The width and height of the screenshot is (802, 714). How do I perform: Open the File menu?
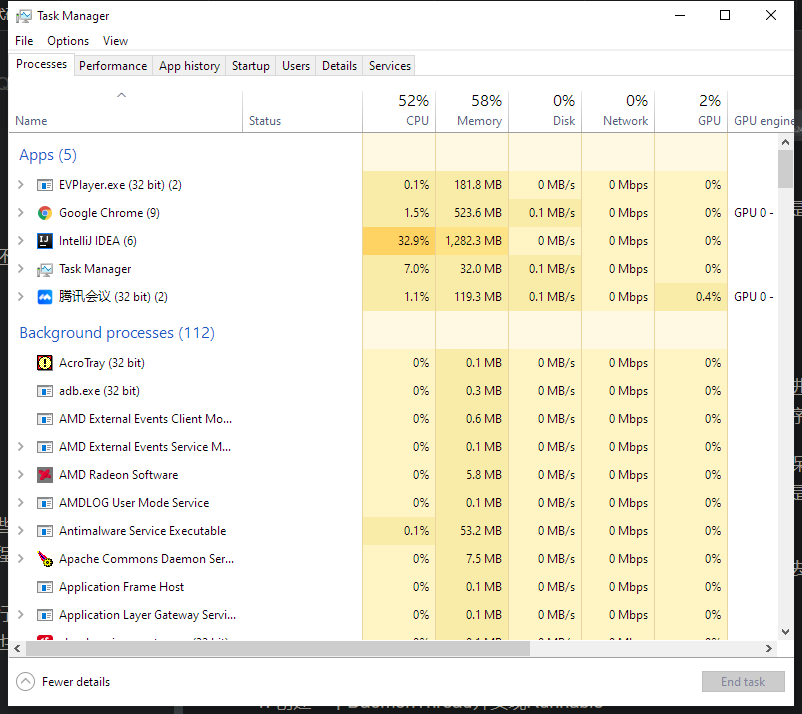pyautogui.click(x=24, y=41)
